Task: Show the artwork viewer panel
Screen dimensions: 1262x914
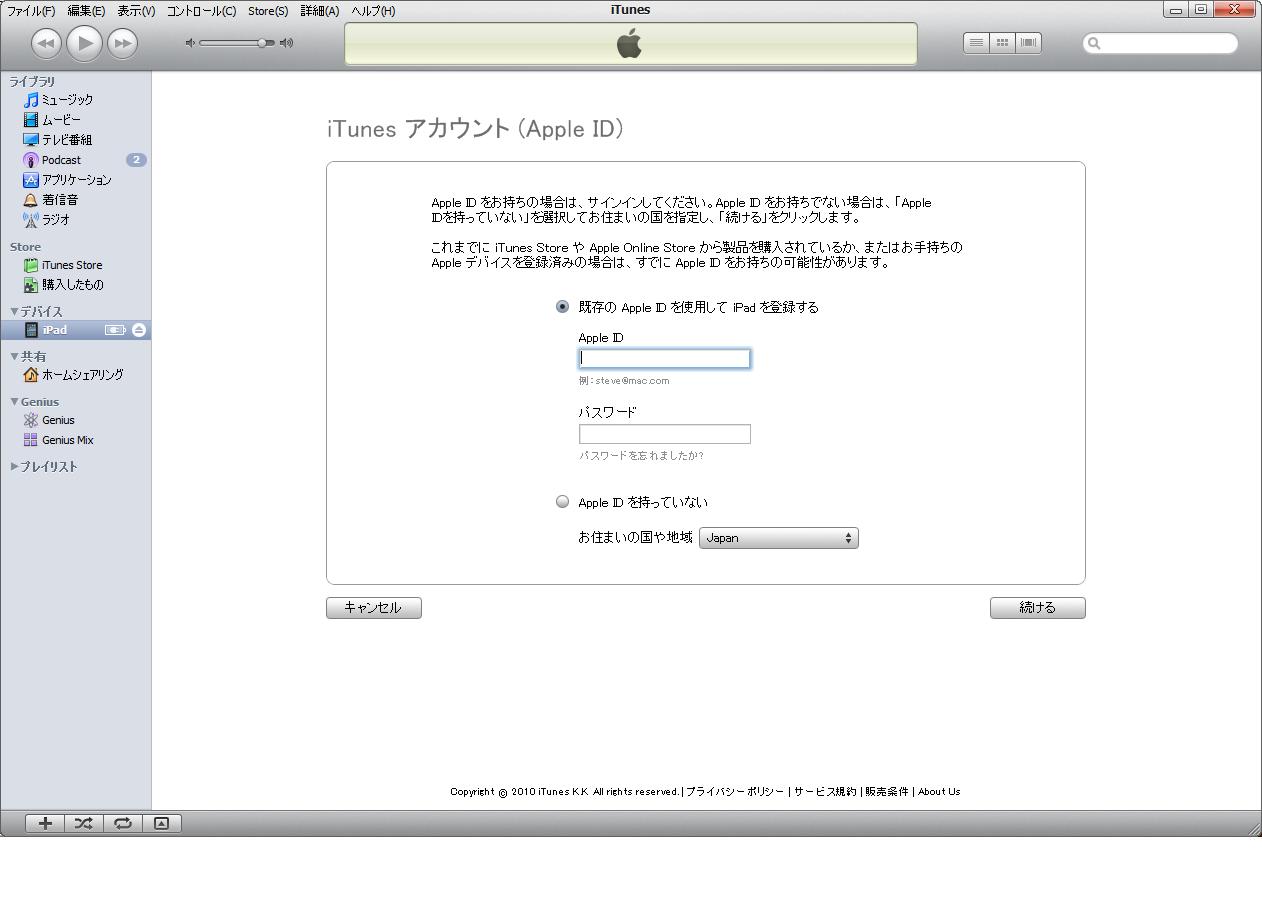Action: coord(162,824)
